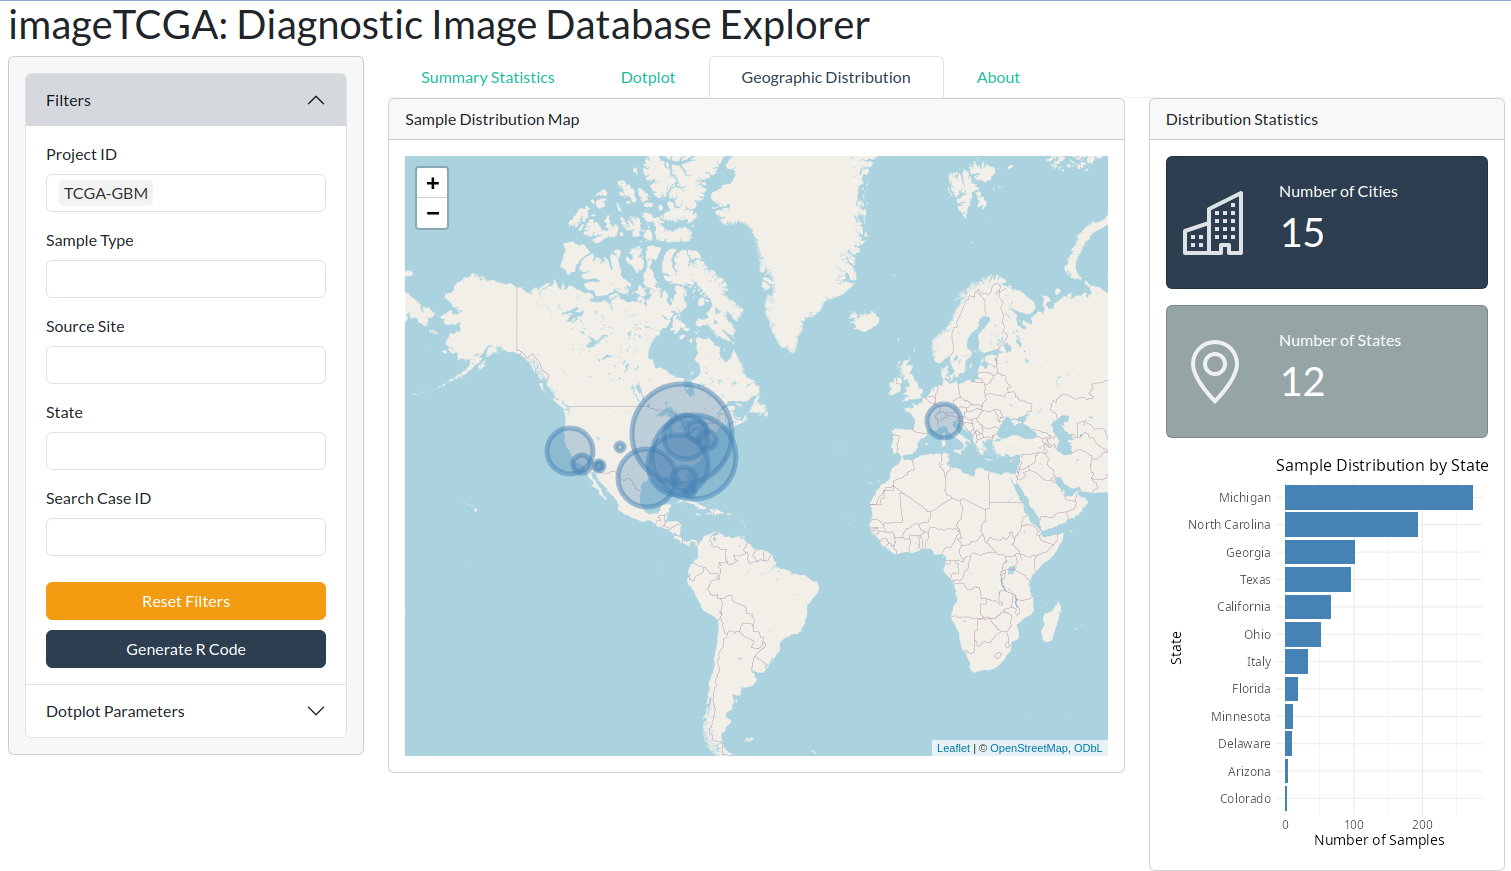
Task: Open the Leaflet attribution link
Action: pos(952,748)
